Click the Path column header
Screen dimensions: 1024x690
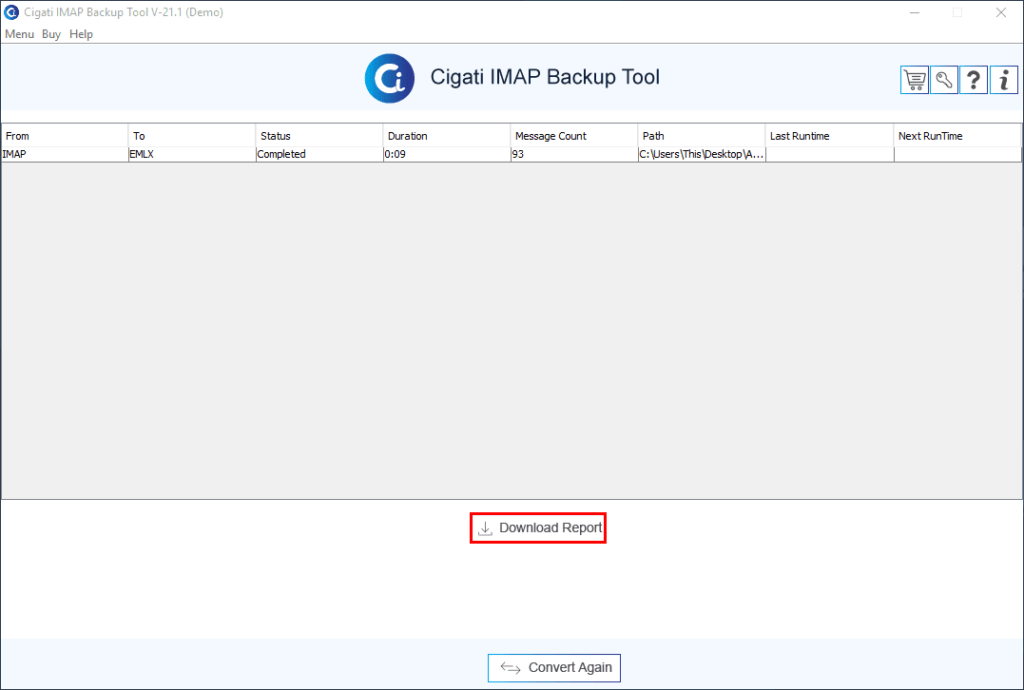[701, 136]
